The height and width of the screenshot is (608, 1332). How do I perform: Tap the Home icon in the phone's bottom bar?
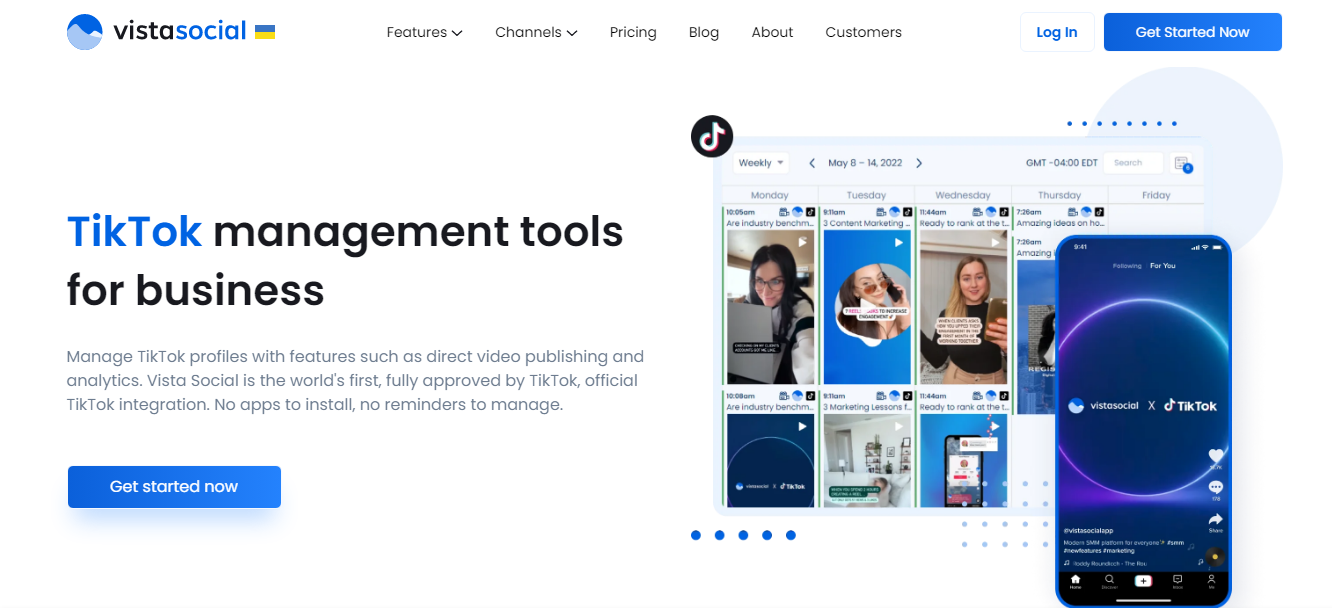(1075, 581)
